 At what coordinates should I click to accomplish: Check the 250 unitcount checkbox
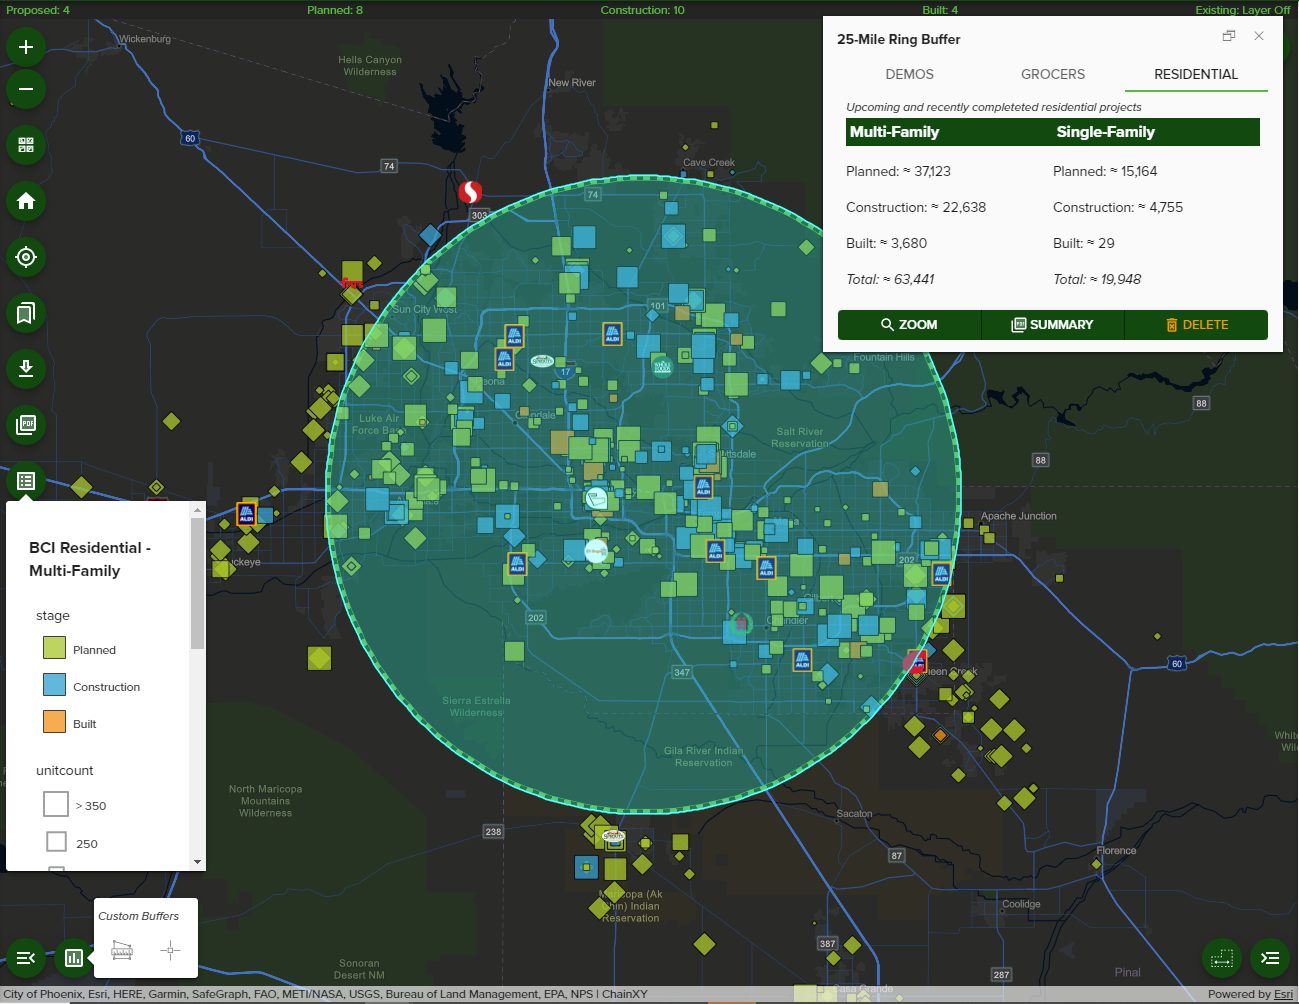coord(56,841)
